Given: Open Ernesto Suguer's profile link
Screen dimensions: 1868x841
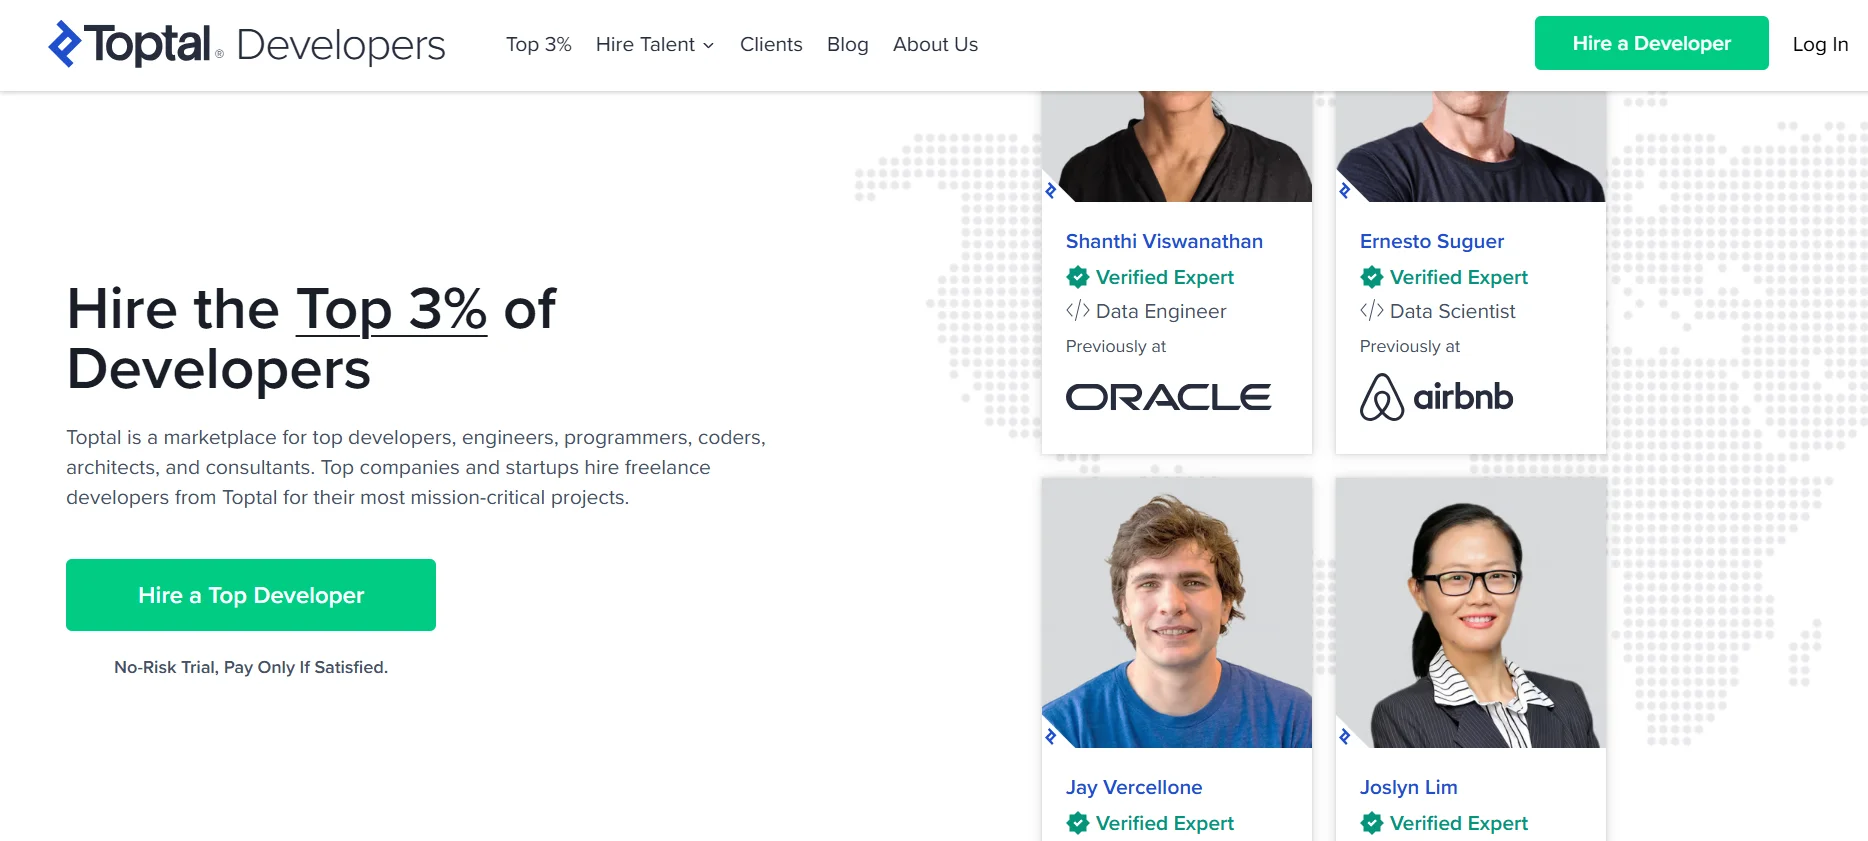Looking at the screenshot, I should coord(1431,241).
